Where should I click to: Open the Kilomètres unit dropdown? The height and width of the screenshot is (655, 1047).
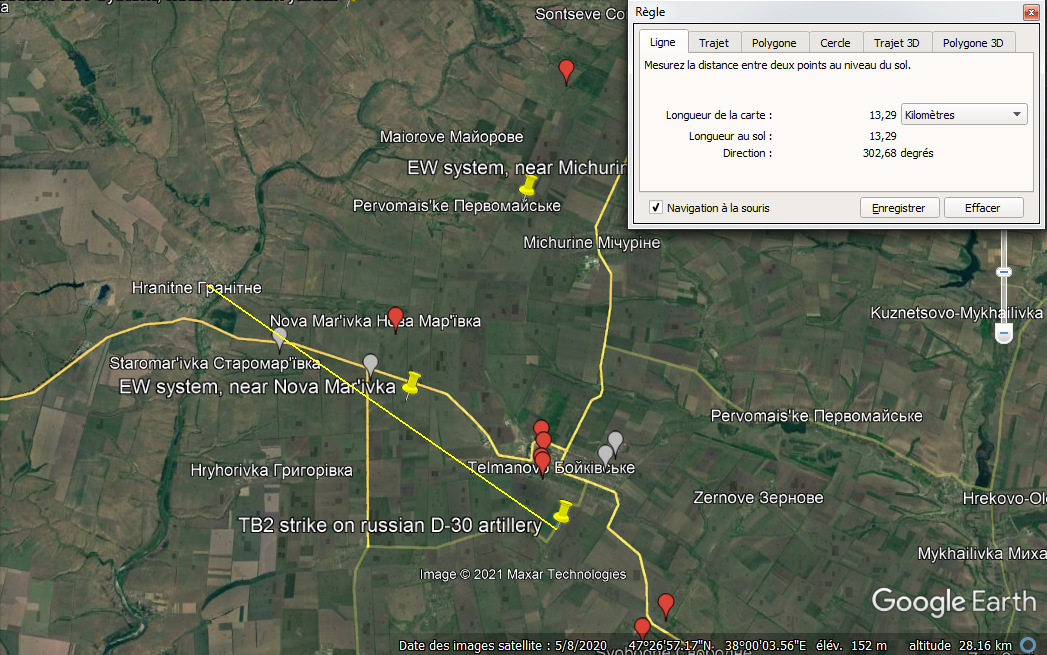click(x=964, y=115)
